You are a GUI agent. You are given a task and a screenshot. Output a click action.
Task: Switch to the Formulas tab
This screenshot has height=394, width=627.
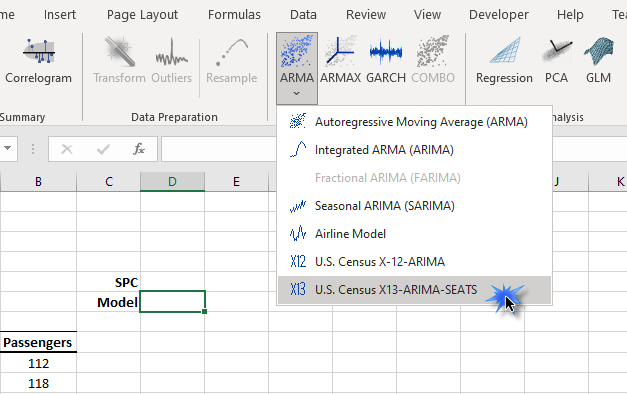(x=234, y=15)
